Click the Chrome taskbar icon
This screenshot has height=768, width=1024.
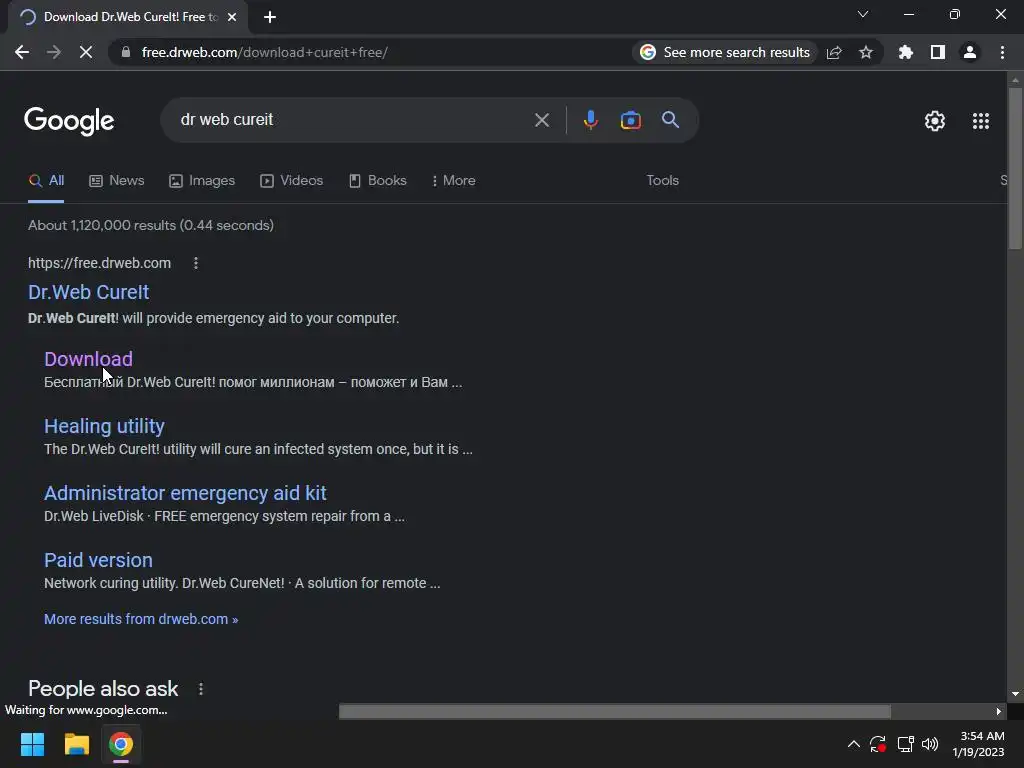coord(121,744)
